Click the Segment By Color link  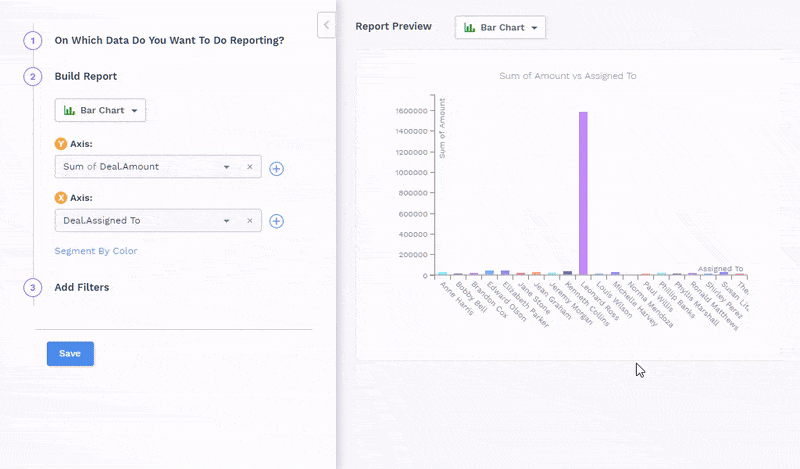tap(96, 251)
